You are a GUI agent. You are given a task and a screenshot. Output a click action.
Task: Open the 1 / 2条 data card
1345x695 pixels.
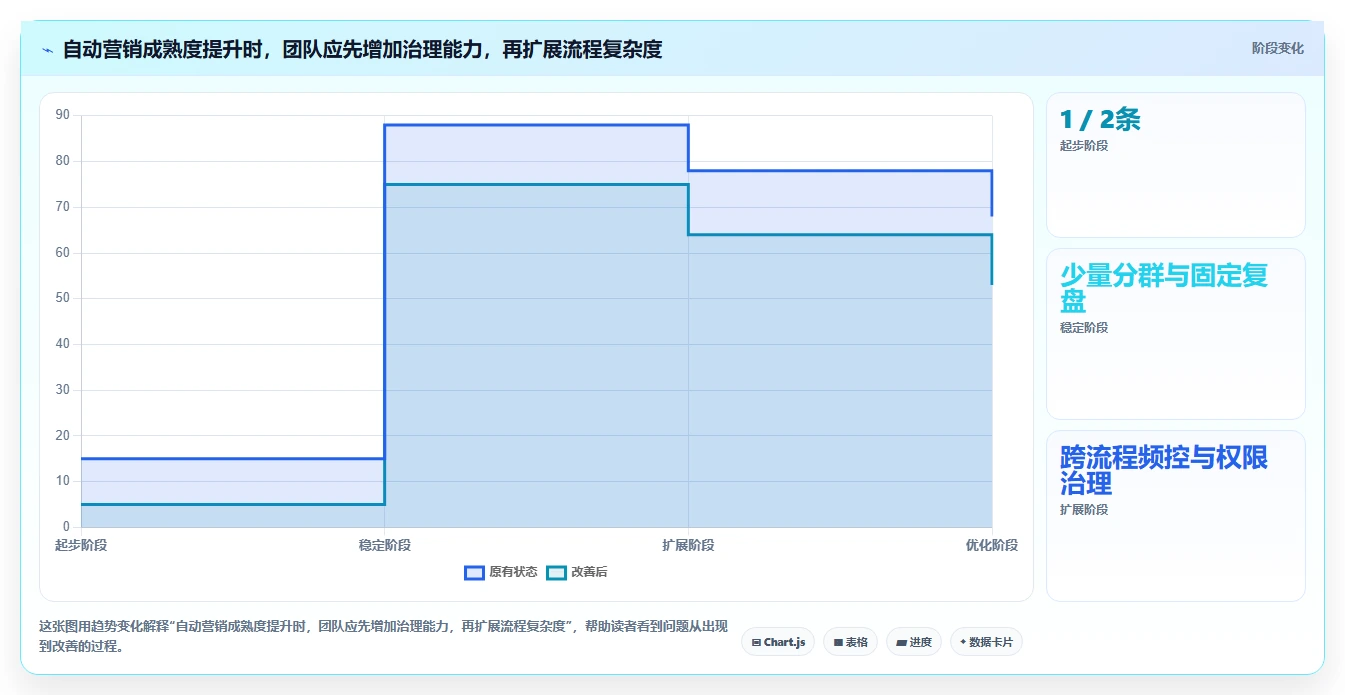(1176, 165)
